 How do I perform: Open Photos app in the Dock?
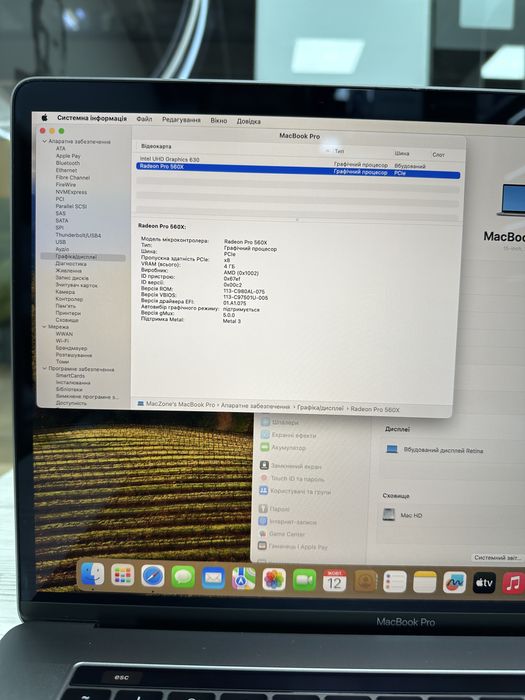274,579
